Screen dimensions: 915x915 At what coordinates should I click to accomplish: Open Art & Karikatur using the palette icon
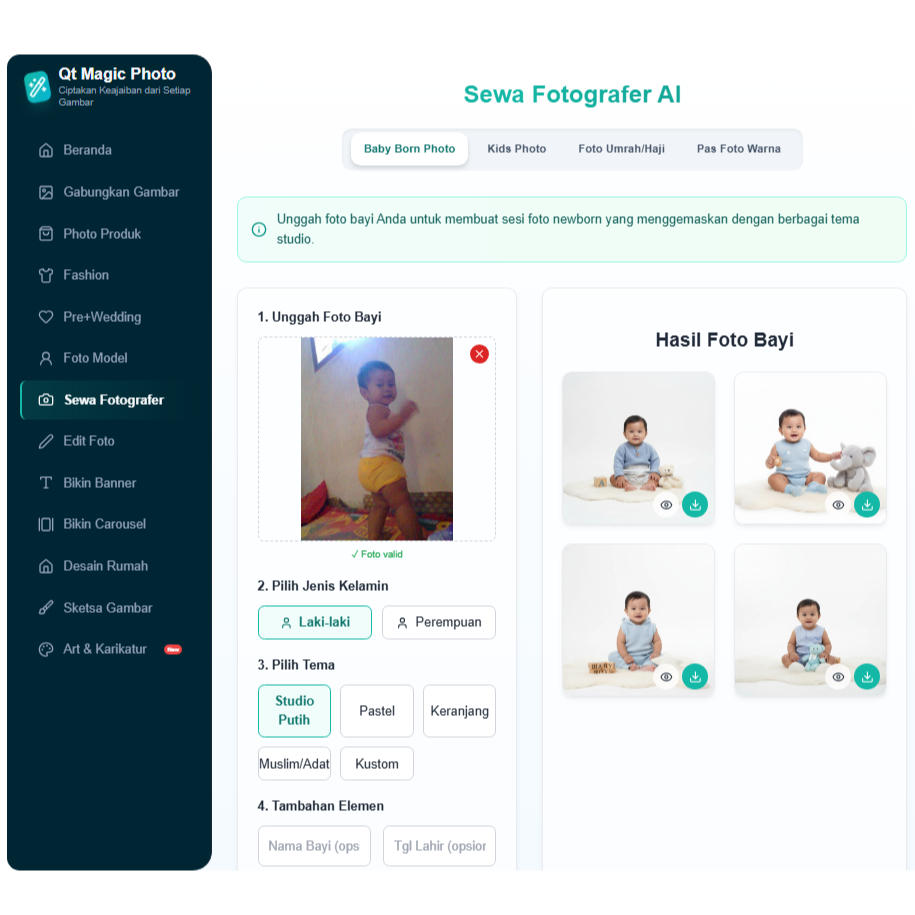pos(46,649)
